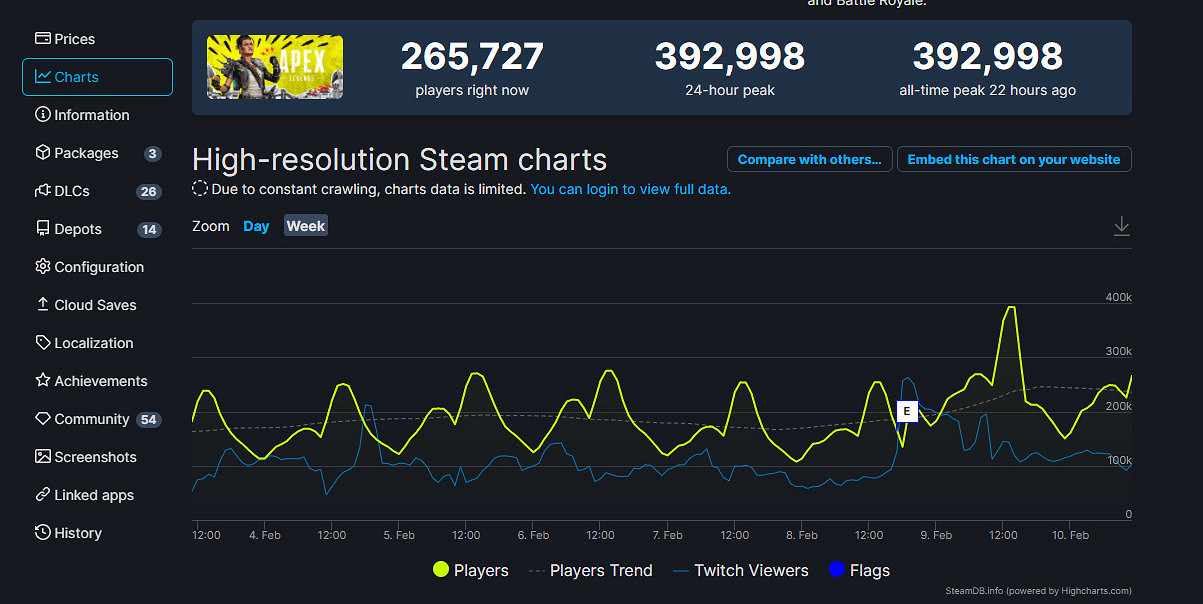This screenshot has width=1203, height=604.
Task: Select the Week zoom tab
Action: click(305, 225)
